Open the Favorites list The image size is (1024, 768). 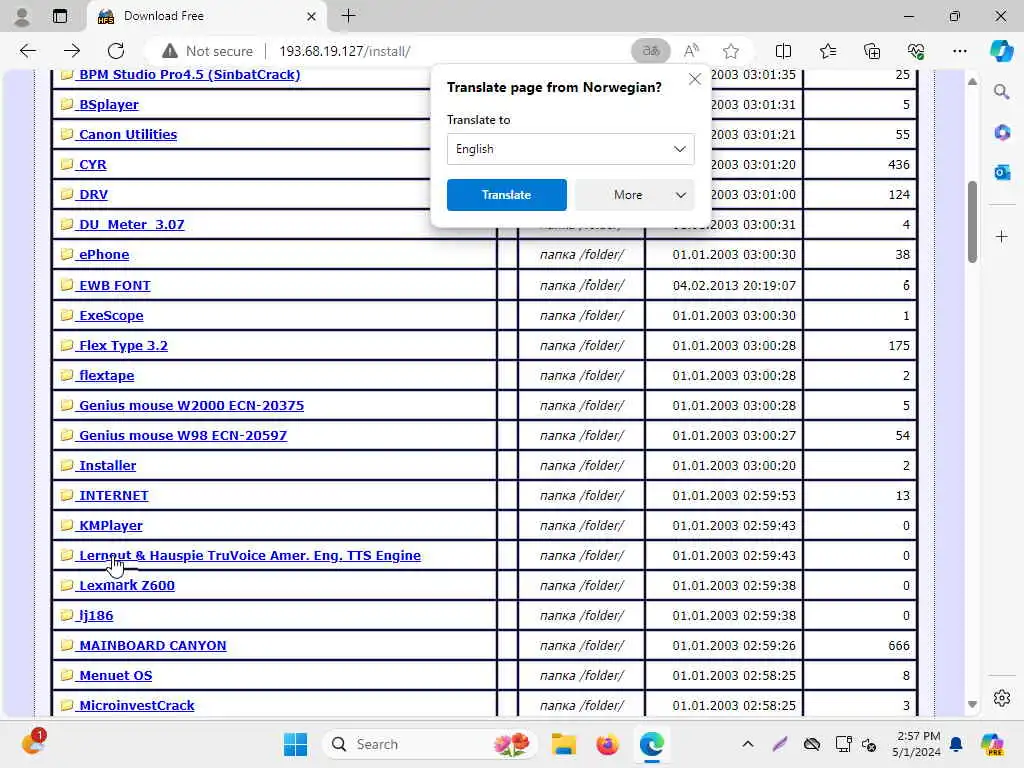click(x=827, y=51)
